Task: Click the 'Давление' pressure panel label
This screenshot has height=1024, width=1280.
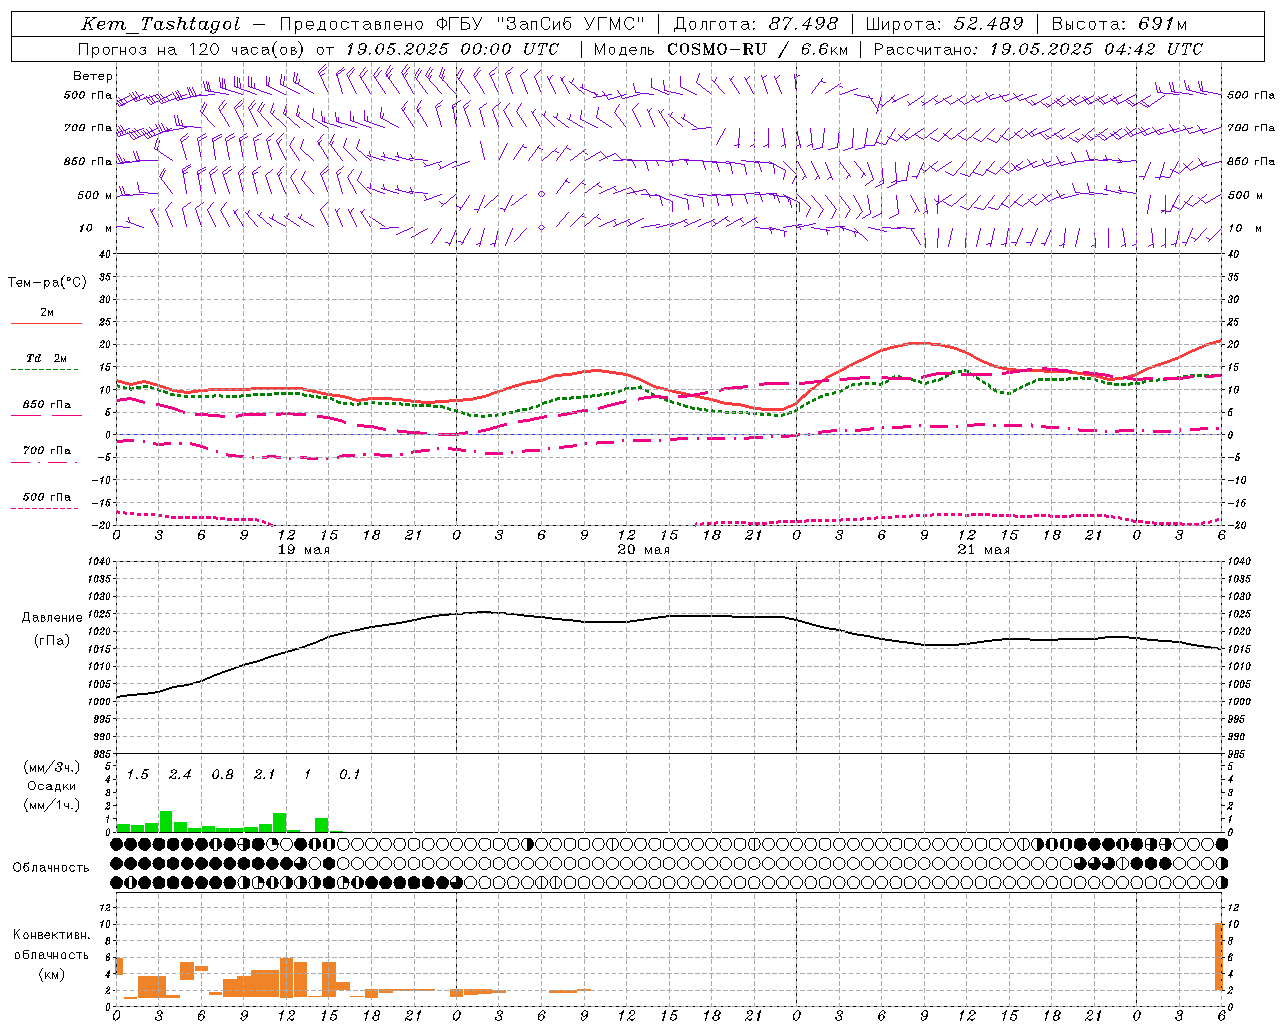Action: tap(52, 618)
